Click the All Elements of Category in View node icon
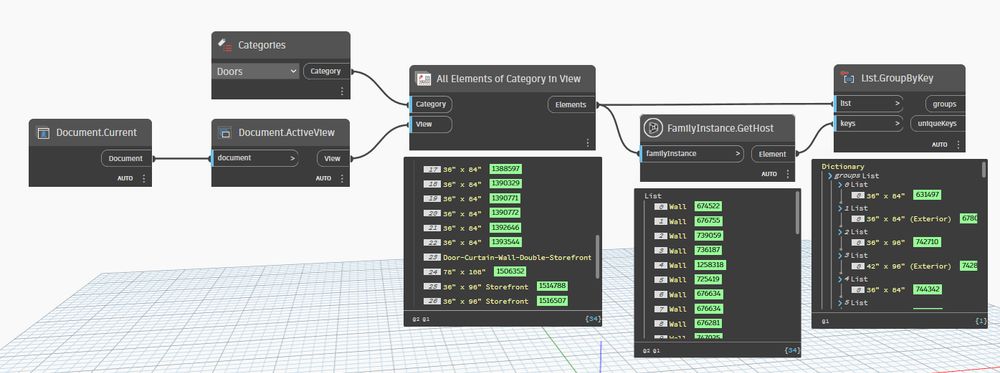 423,79
